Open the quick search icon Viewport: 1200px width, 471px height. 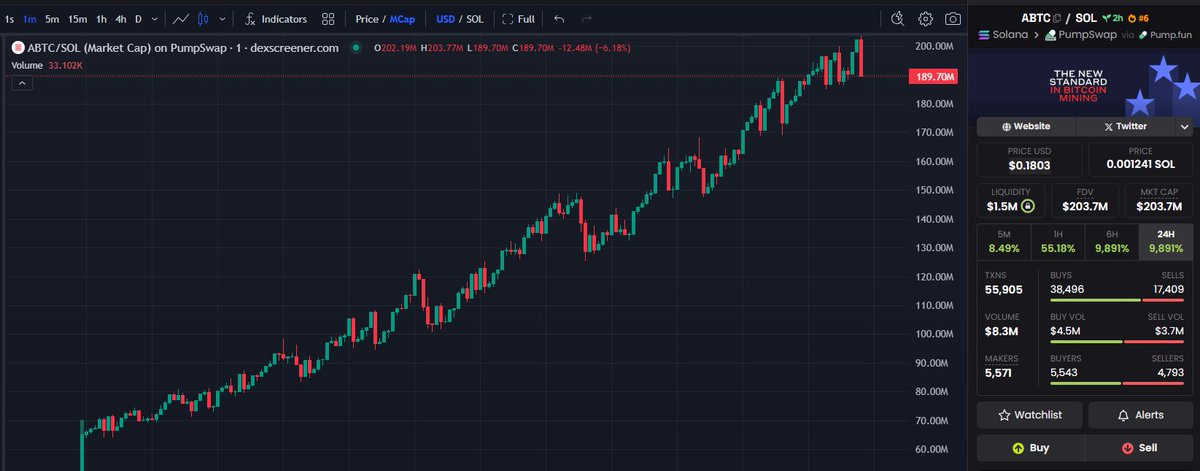(897, 19)
